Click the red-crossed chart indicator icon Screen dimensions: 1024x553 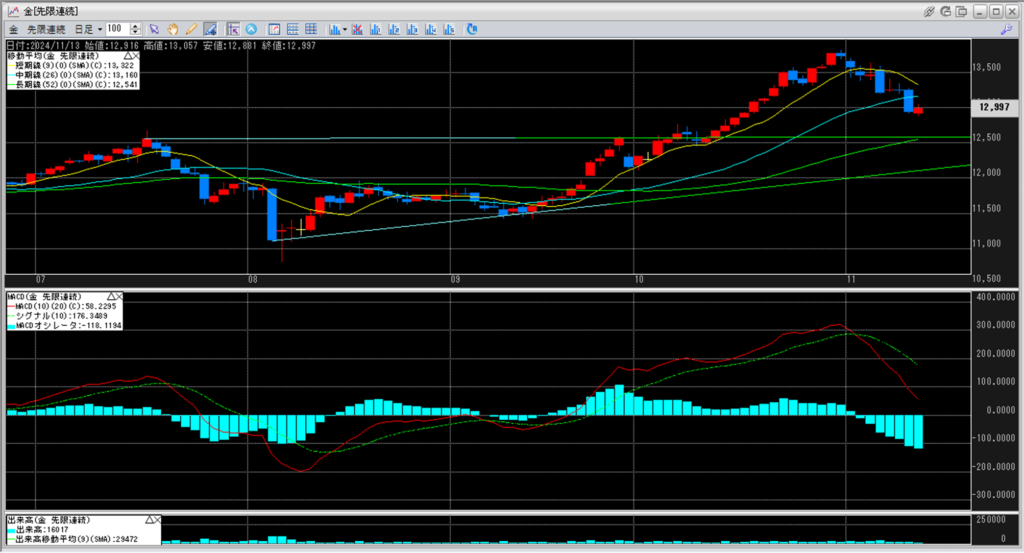(355, 29)
